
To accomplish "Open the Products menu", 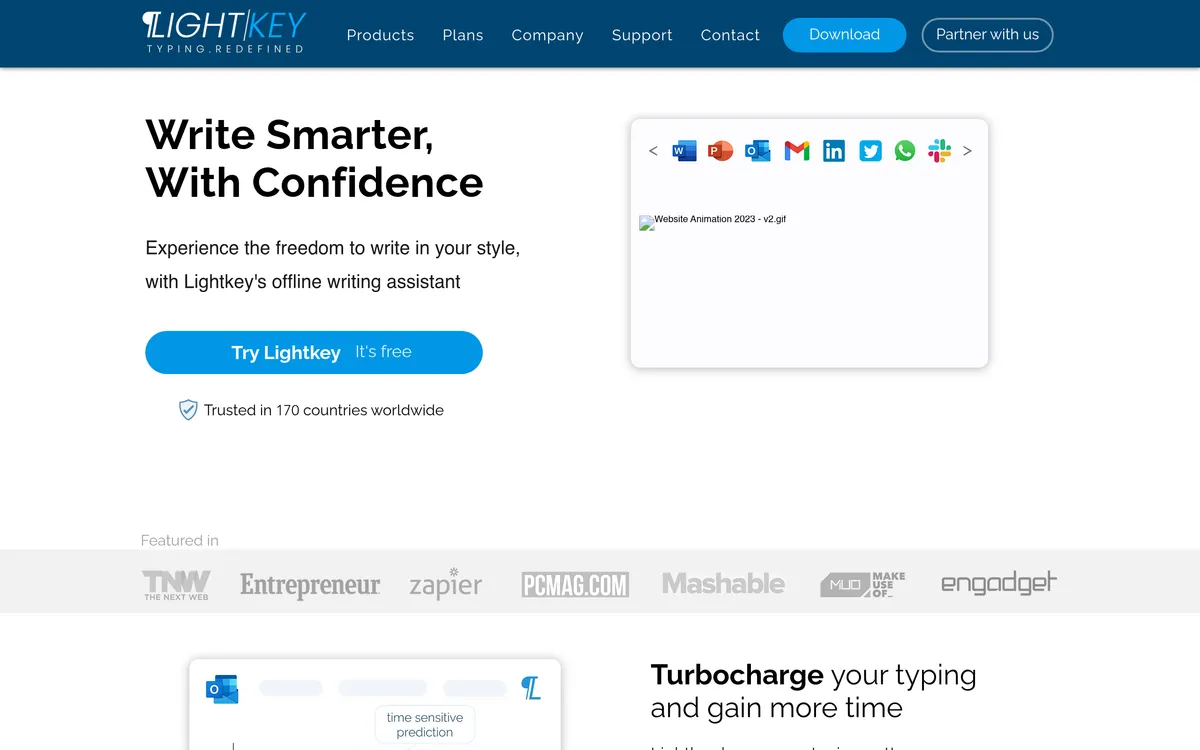I will point(380,35).
